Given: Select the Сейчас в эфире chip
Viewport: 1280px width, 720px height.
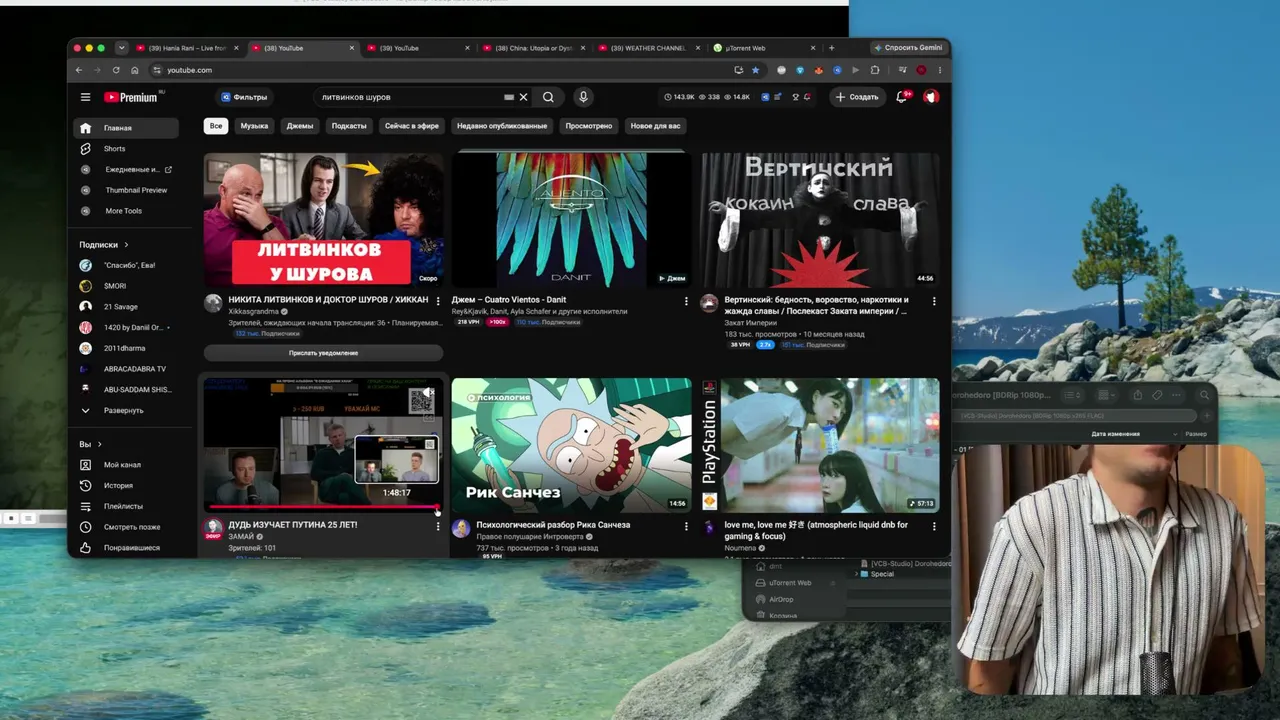Looking at the screenshot, I should [x=412, y=126].
